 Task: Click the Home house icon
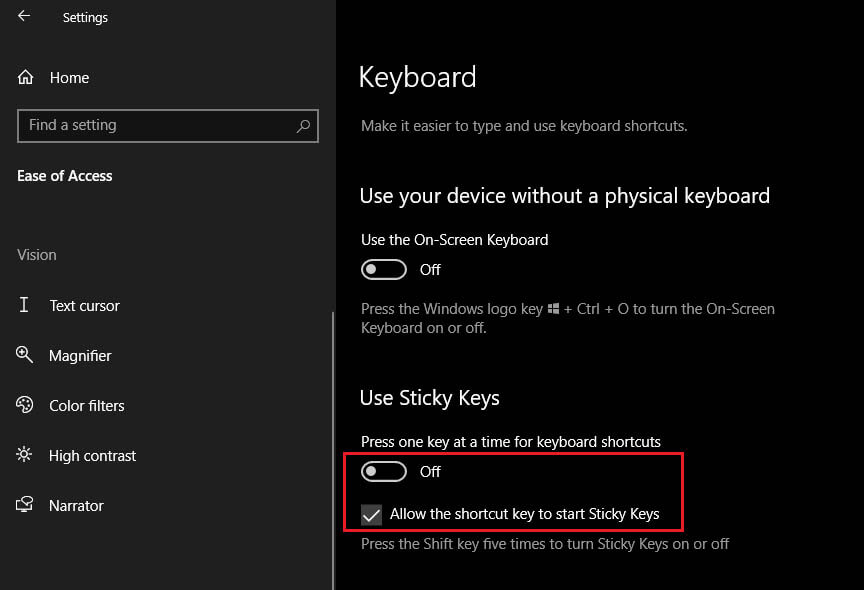coord(25,77)
